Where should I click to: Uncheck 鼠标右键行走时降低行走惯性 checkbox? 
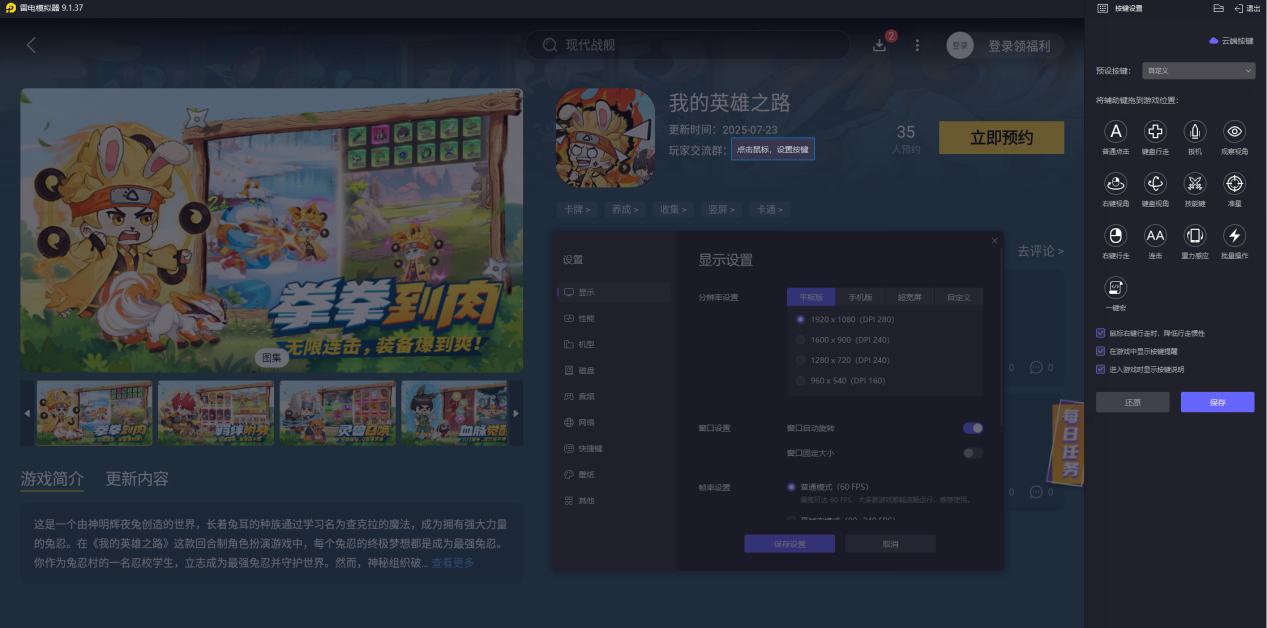pyautogui.click(x=1101, y=333)
